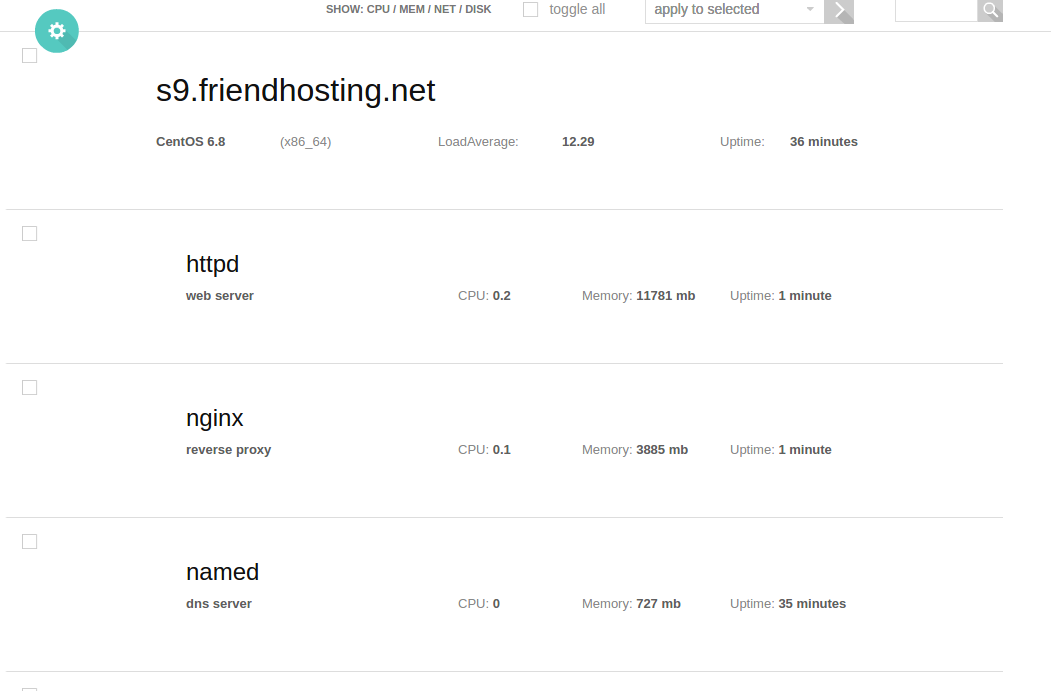1051x691 pixels.
Task: Select the s9.friendhosting.net server checkbox
Action: (x=29, y=56)
